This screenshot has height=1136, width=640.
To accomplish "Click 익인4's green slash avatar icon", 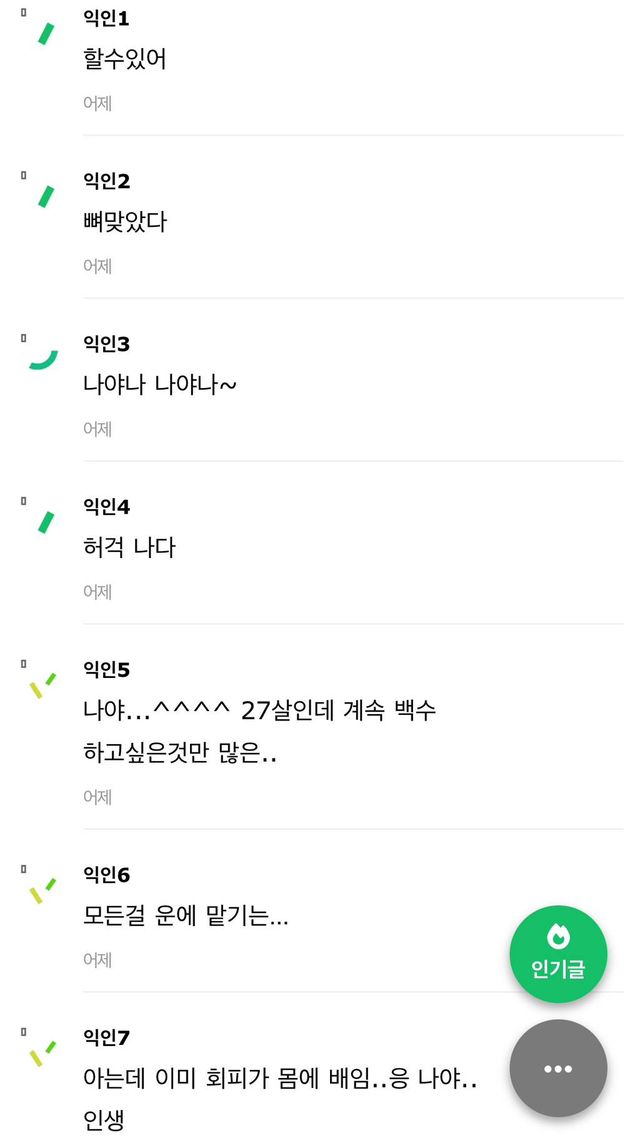I will pyautogui.click(x=45, y=522).
